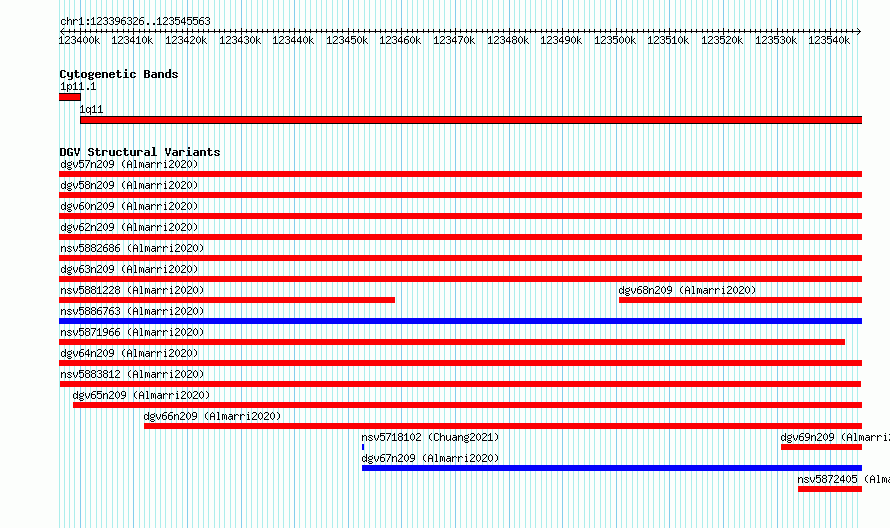Click the 123470k ruler tick label
The image size is (890, 528).
pyautogui.click(x=454, y=40)
